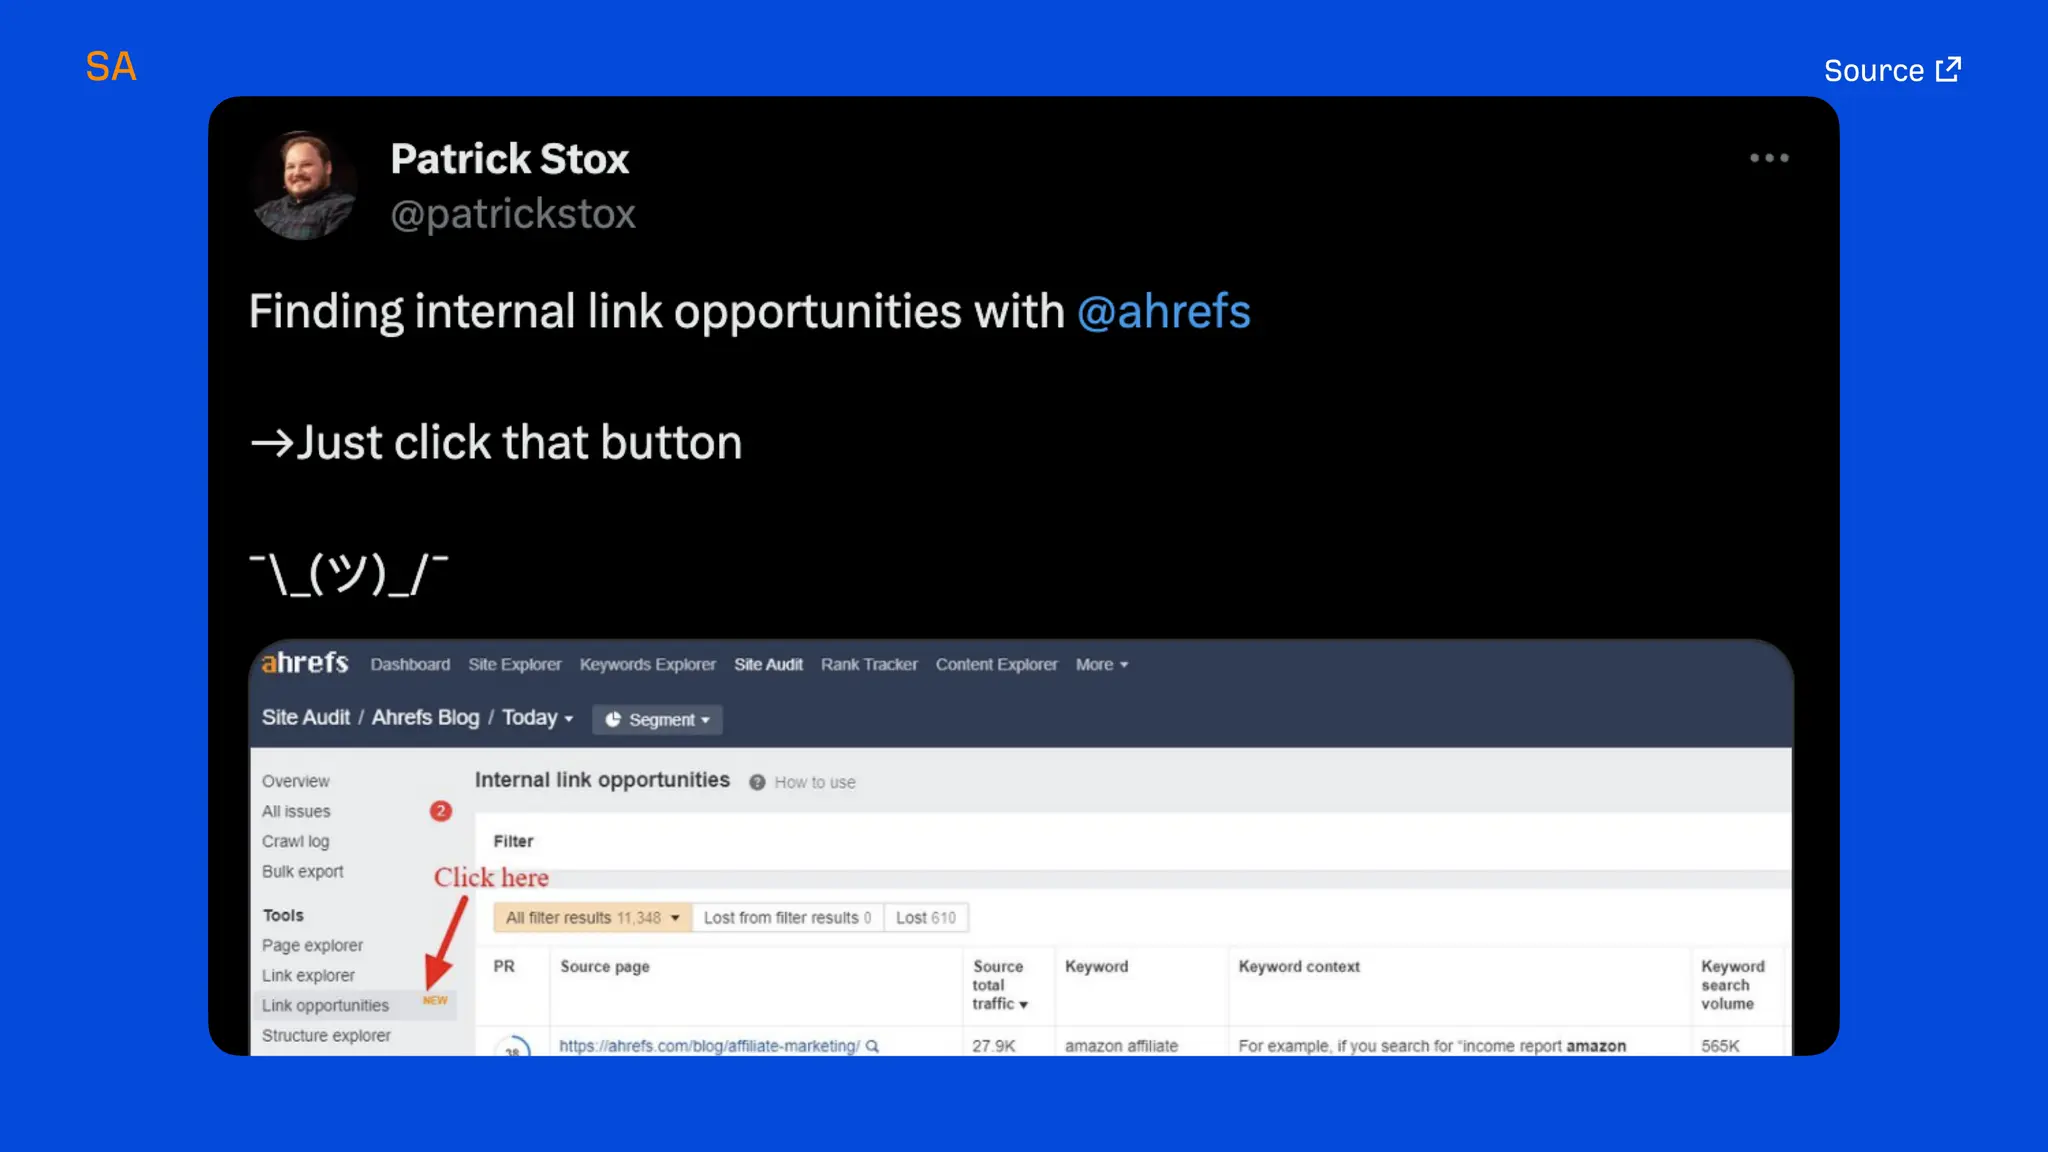
Task: Click the How to use link
Action: [x=815, y=782]
